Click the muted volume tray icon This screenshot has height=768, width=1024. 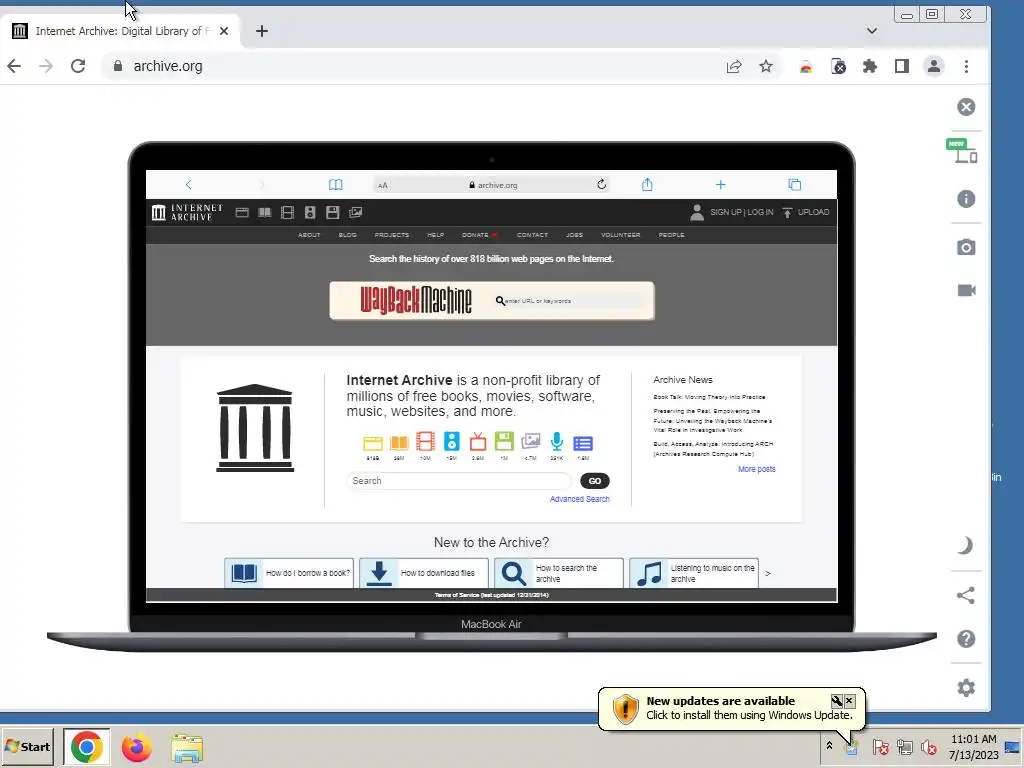928,746
